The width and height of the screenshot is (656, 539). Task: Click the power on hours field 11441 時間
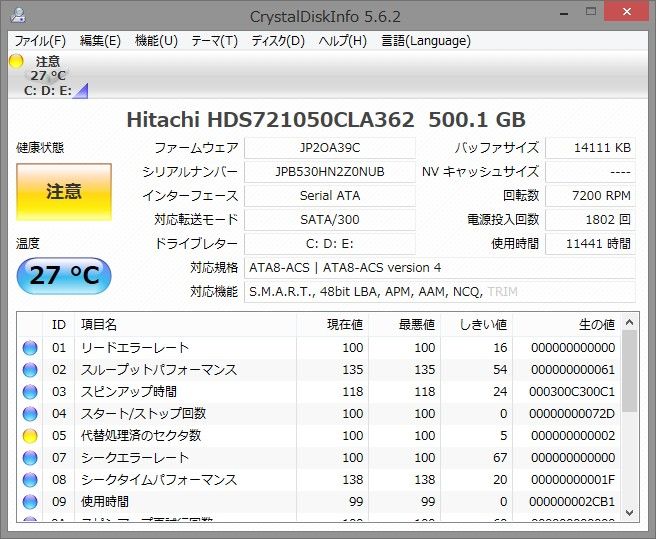click(x=590, y=244)
